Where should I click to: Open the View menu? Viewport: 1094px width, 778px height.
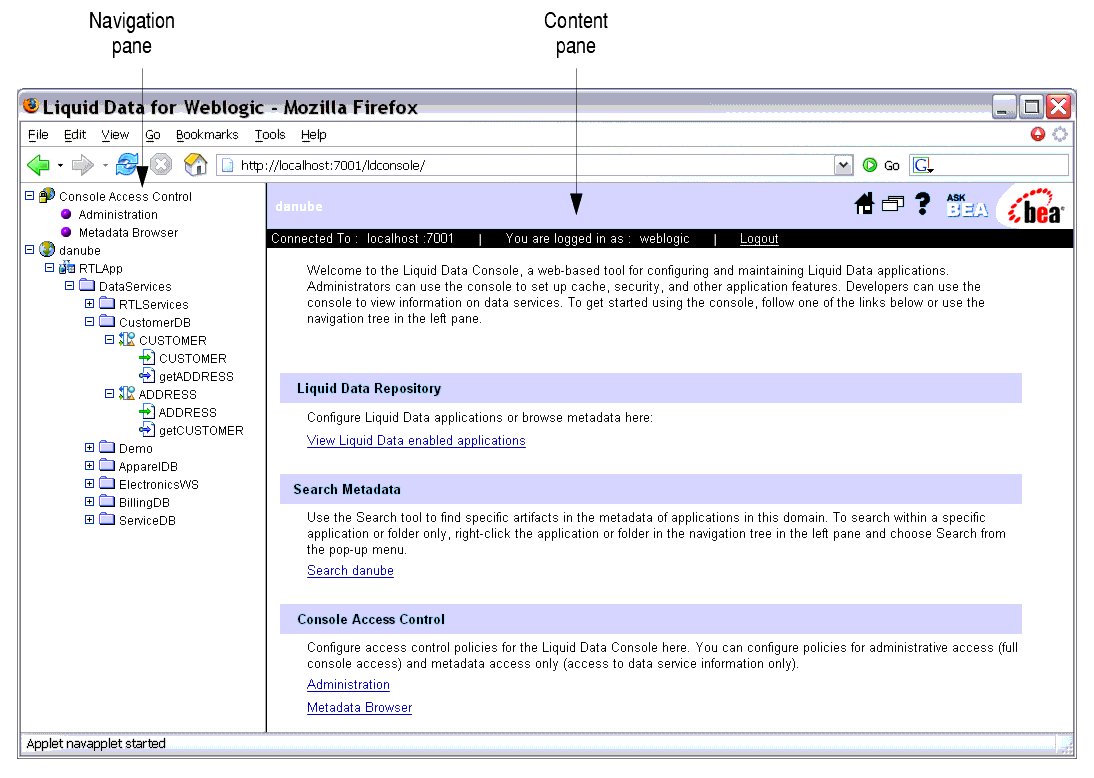tap(115, 135)
